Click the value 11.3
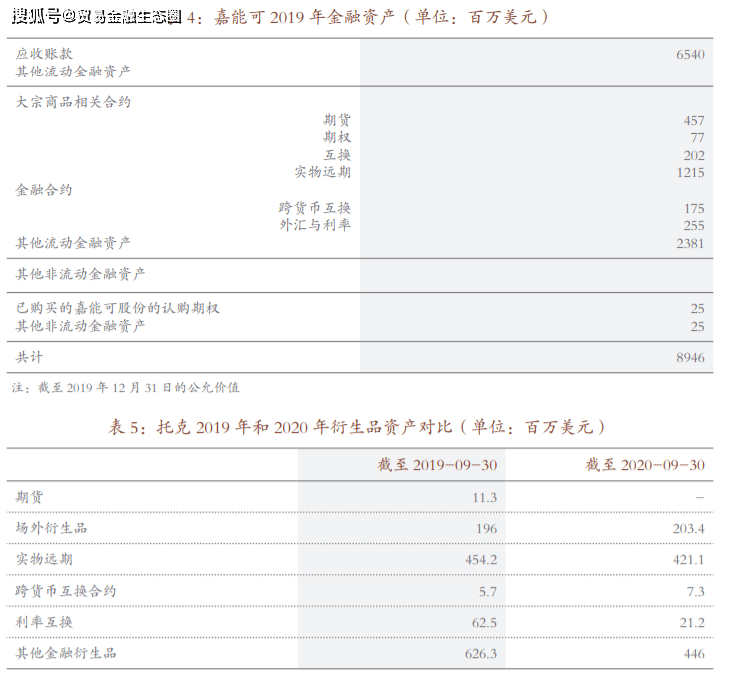Screen dimensions: 730x675 pyautogui.click(x=485, y=498)
